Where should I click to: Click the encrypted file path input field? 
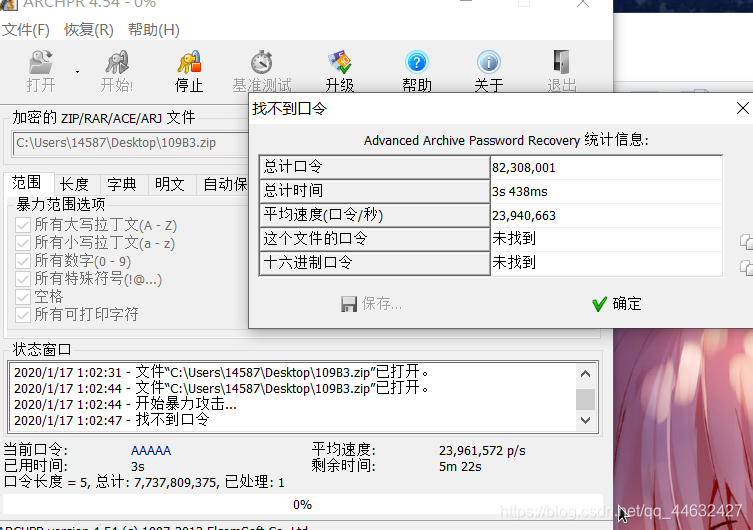point(131,143)
